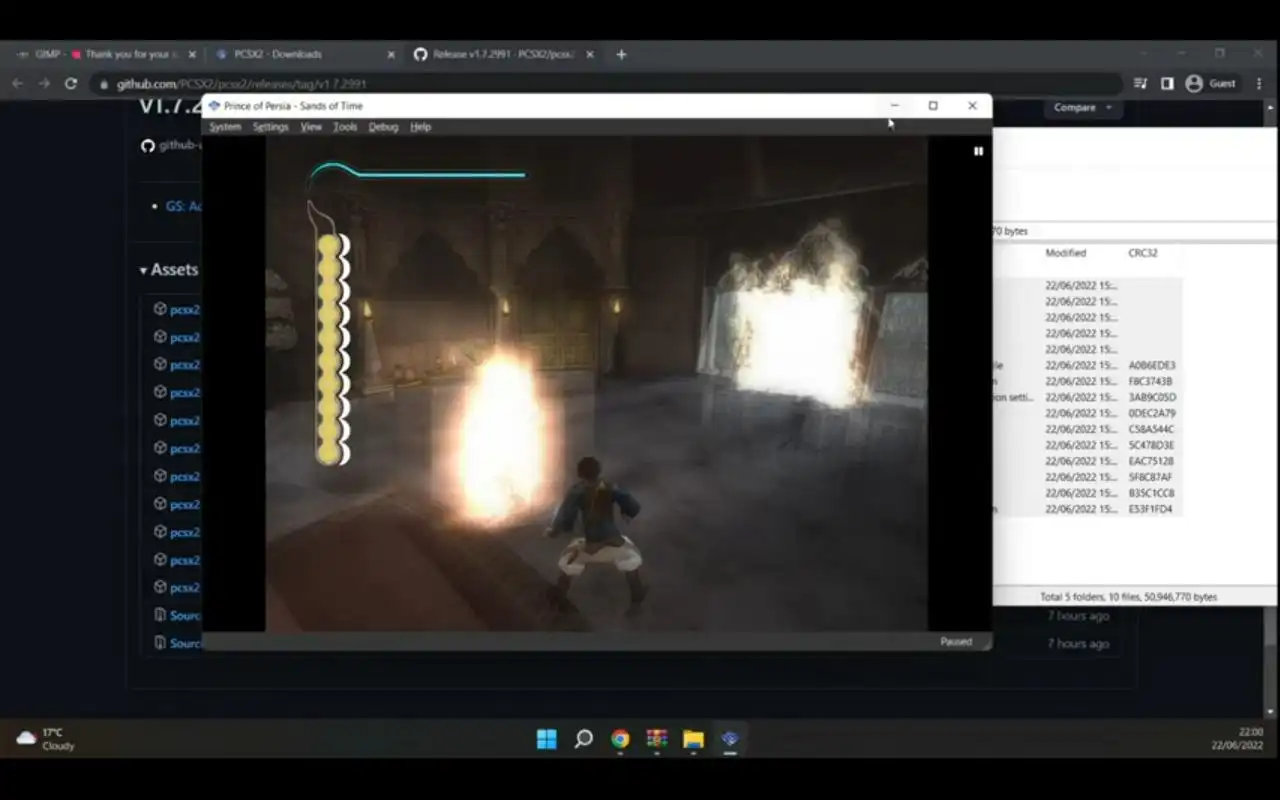The image size is (1280, 800).
Task: Select archive row with CRC 5C478D3E
Action: (x=1088, y=446)
